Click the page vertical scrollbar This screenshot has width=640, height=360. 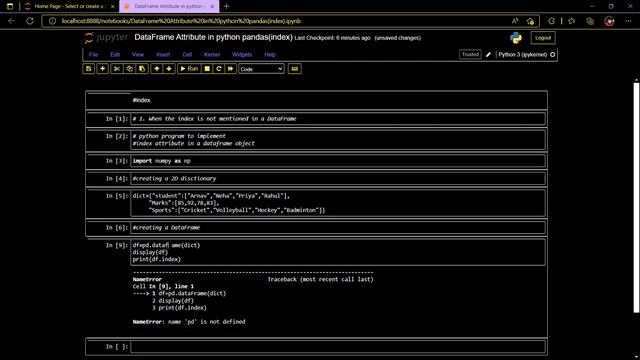click(x=636, y=198)
